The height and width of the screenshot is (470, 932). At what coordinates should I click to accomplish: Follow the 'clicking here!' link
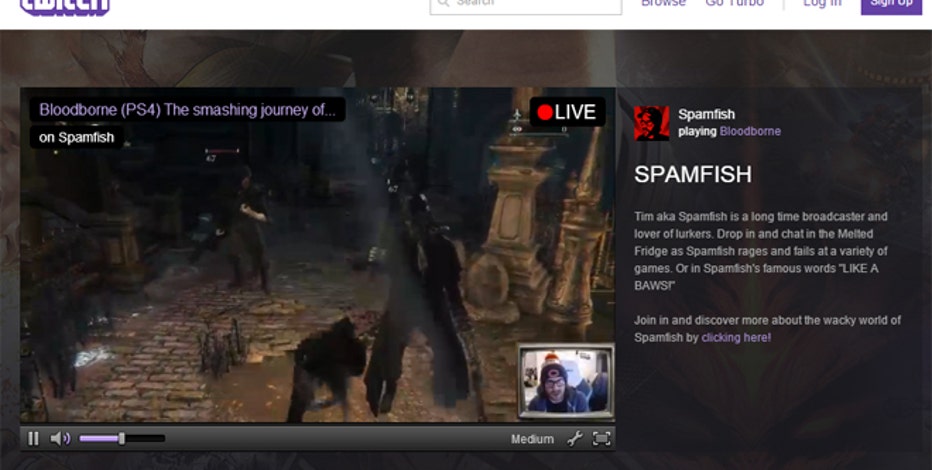(x=736, y=337)
